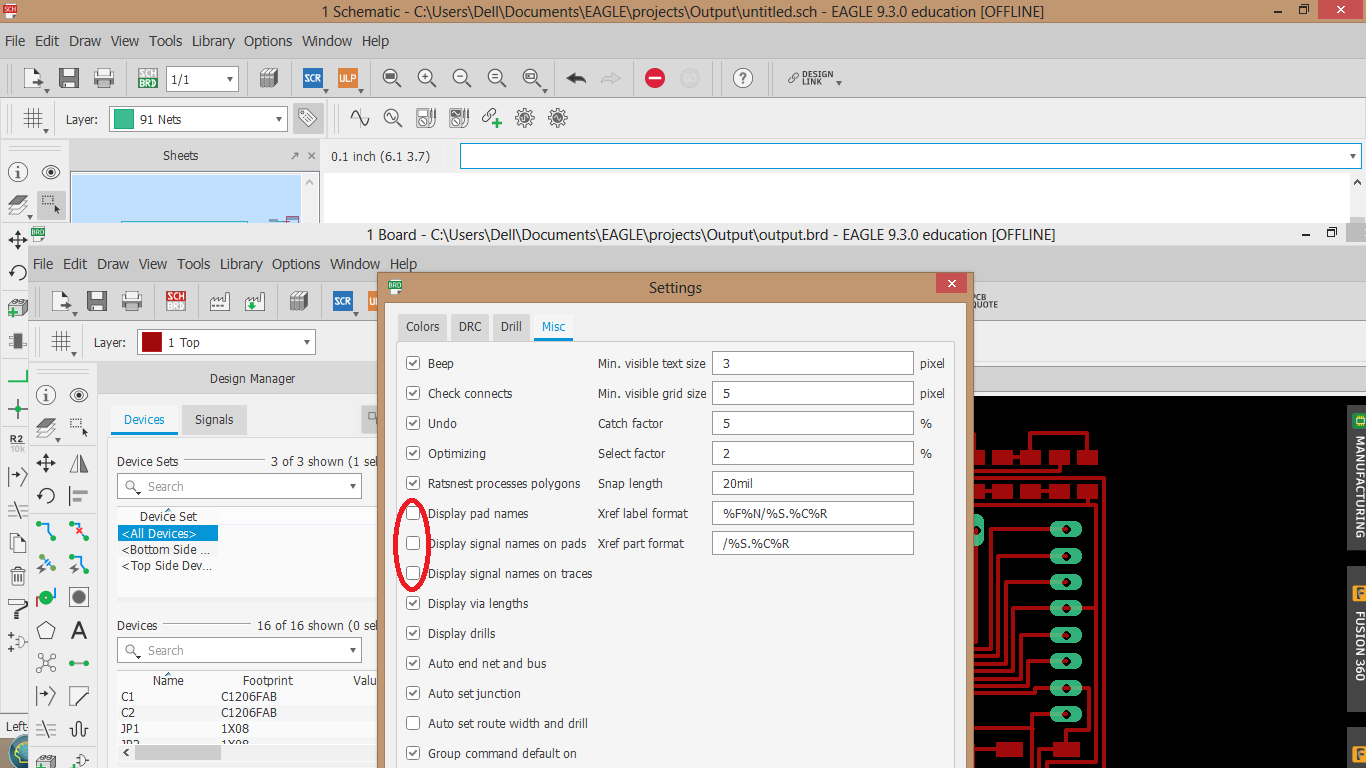Enable Auto set route width and drill
1366x768 pixels.
(x=413, y=723)
